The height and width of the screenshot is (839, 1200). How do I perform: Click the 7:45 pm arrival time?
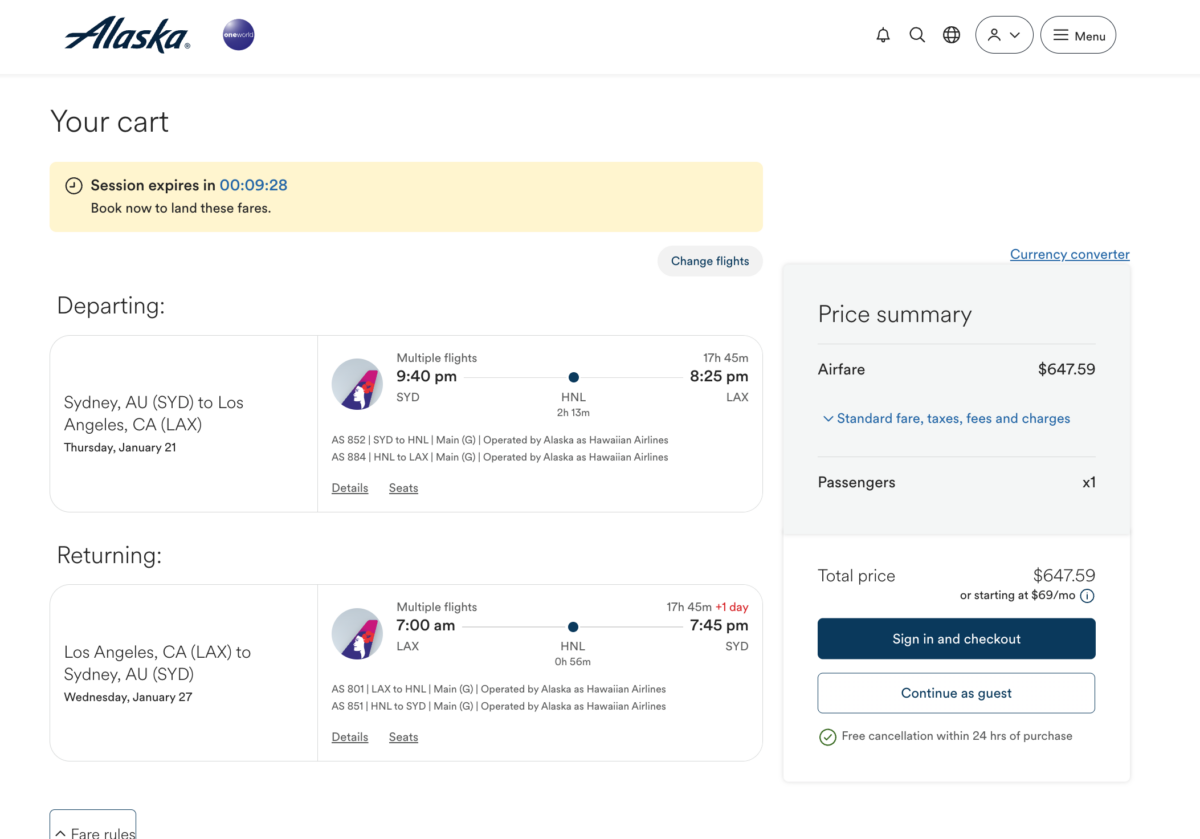(719, 625)
